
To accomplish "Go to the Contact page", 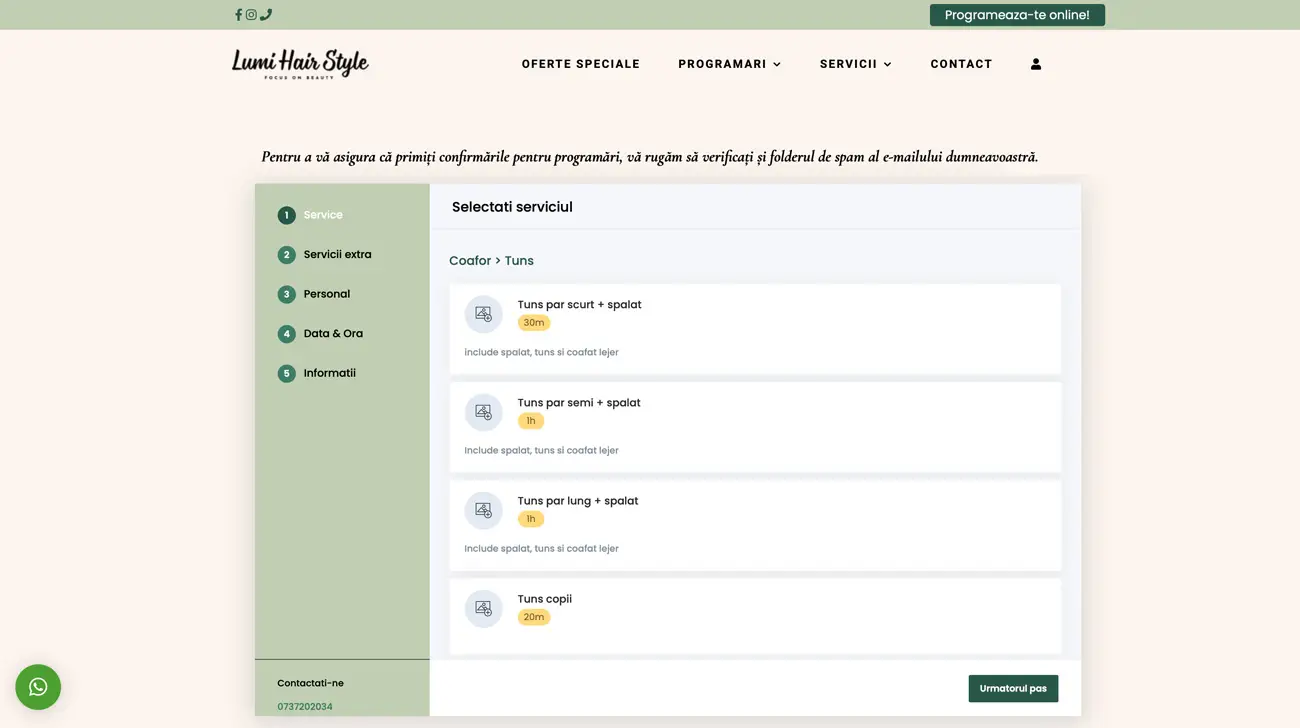I will tap(961, 64).
